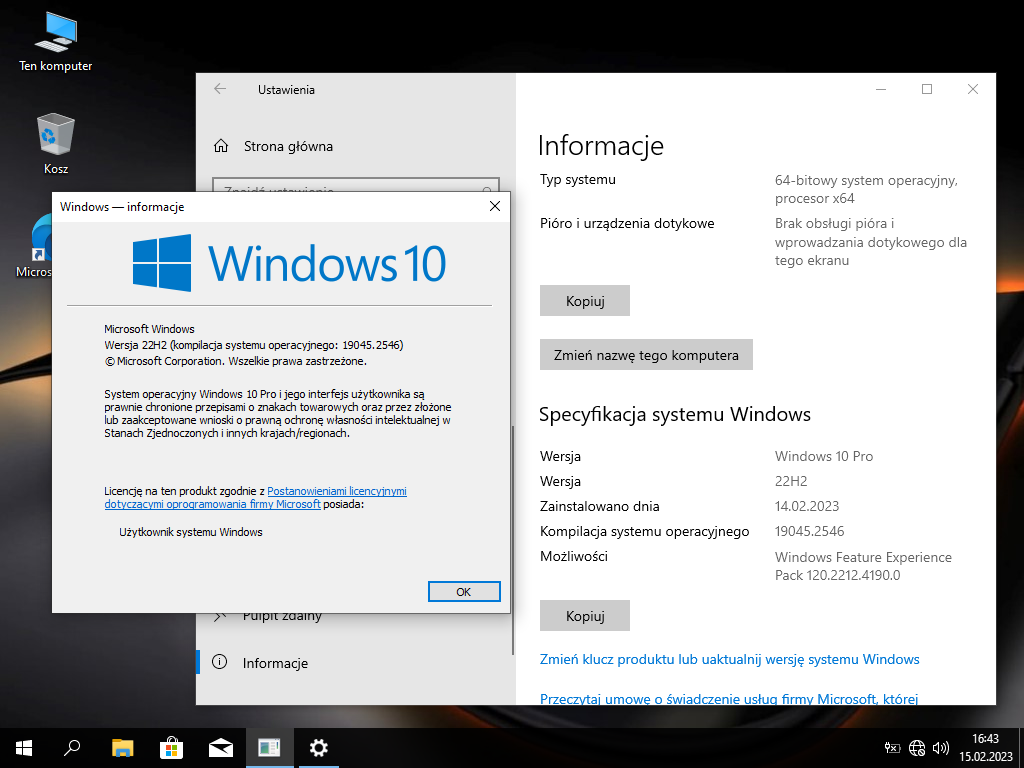Click Kopiuj button below device specifications
1024x768 pixels.
click(585, 301)
